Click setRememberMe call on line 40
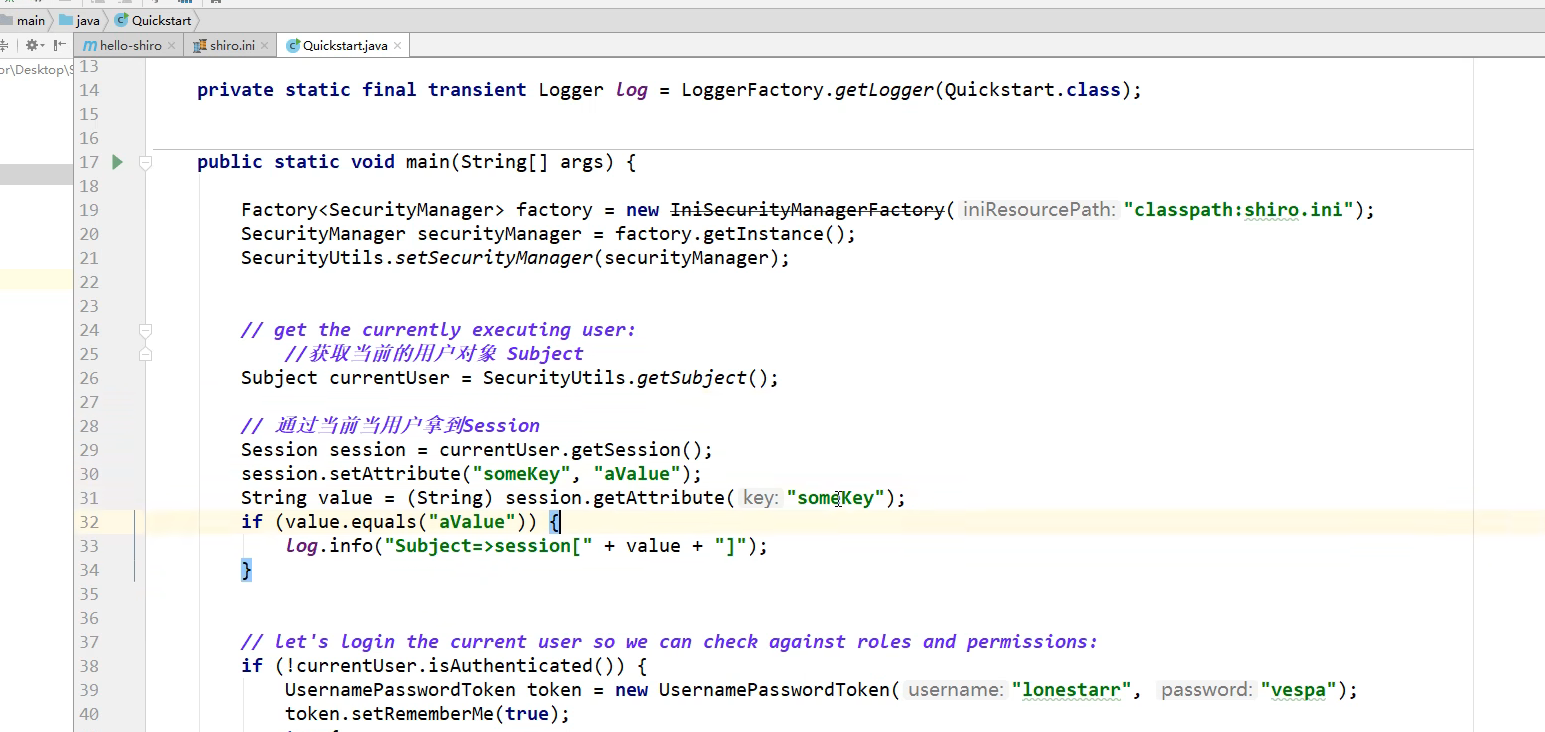The image size is (1545, 732). tap(421, 714)
